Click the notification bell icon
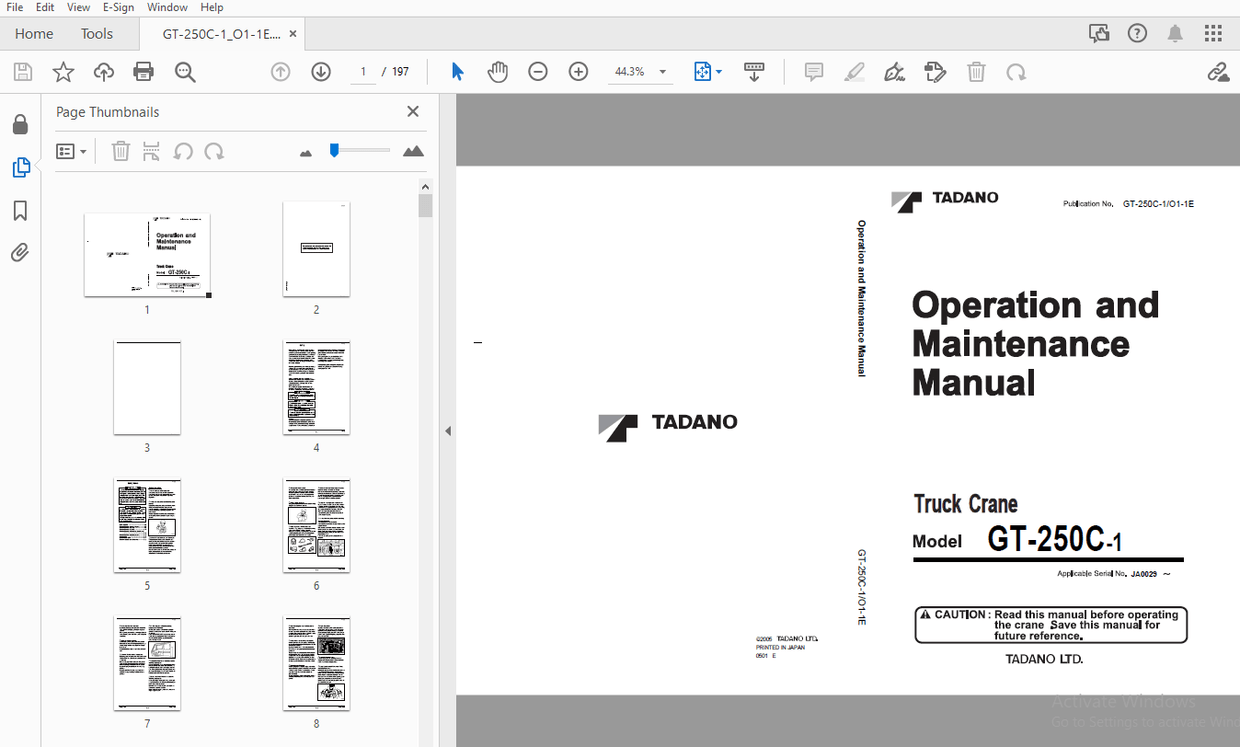Viewport: 1240px width, 747px height. point(1175,33)
